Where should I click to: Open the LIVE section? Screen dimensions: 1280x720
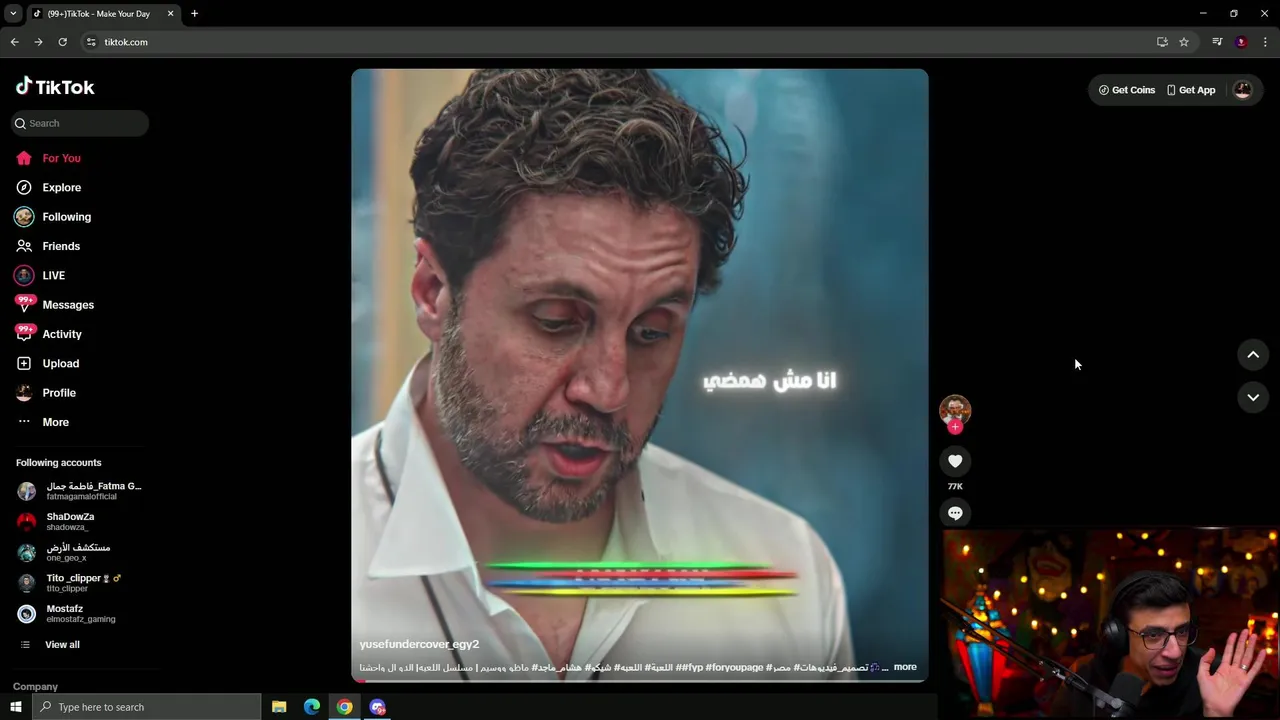coord(53,275)
